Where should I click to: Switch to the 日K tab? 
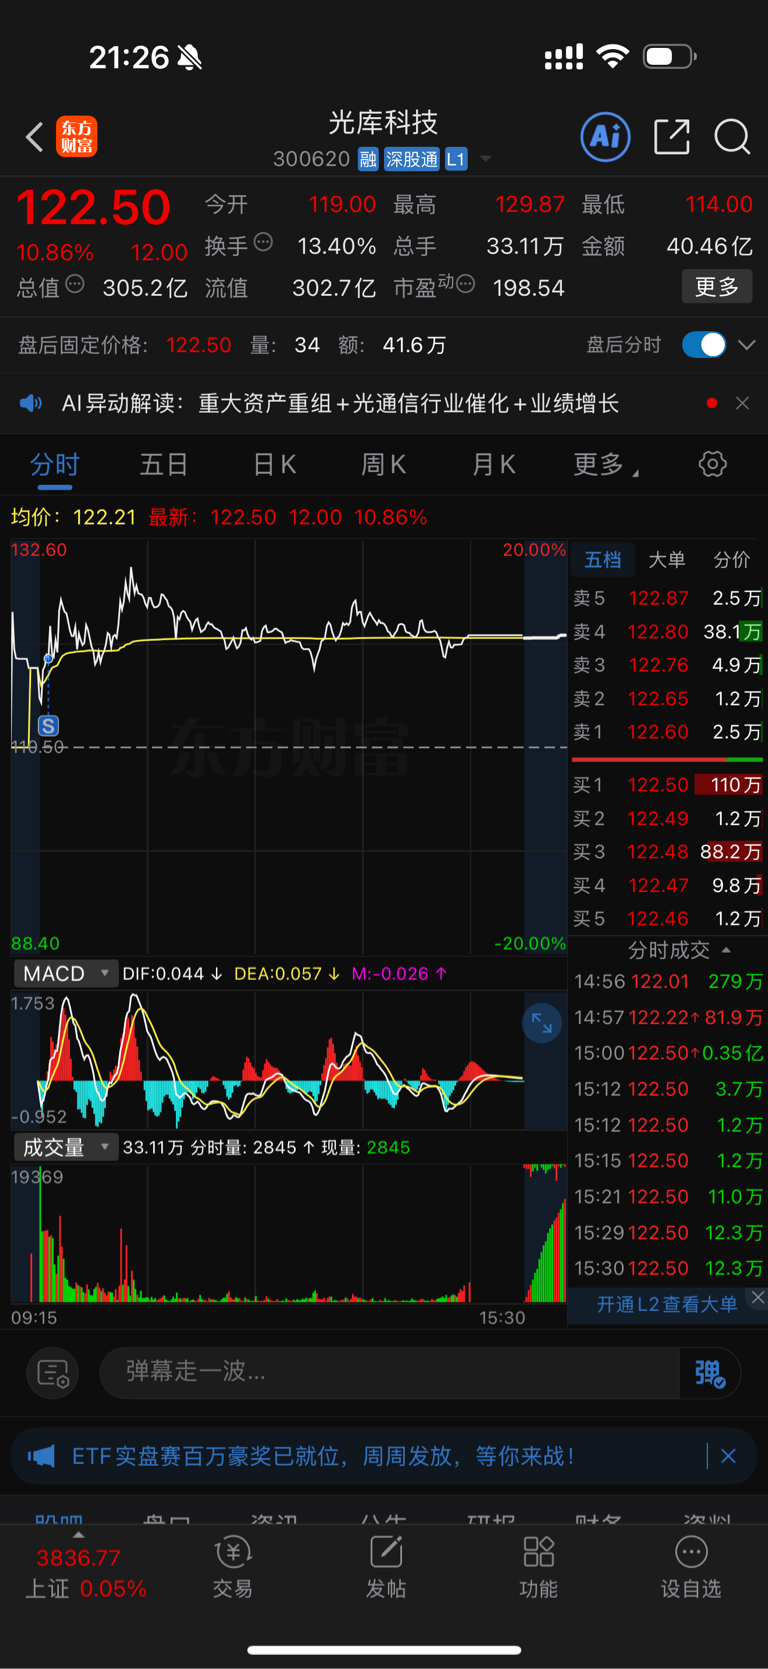pos(274,465)
